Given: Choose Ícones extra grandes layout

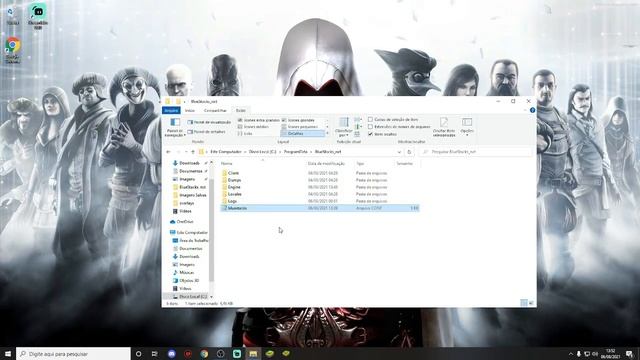Looking at the screenshot, I should point(259,120).
